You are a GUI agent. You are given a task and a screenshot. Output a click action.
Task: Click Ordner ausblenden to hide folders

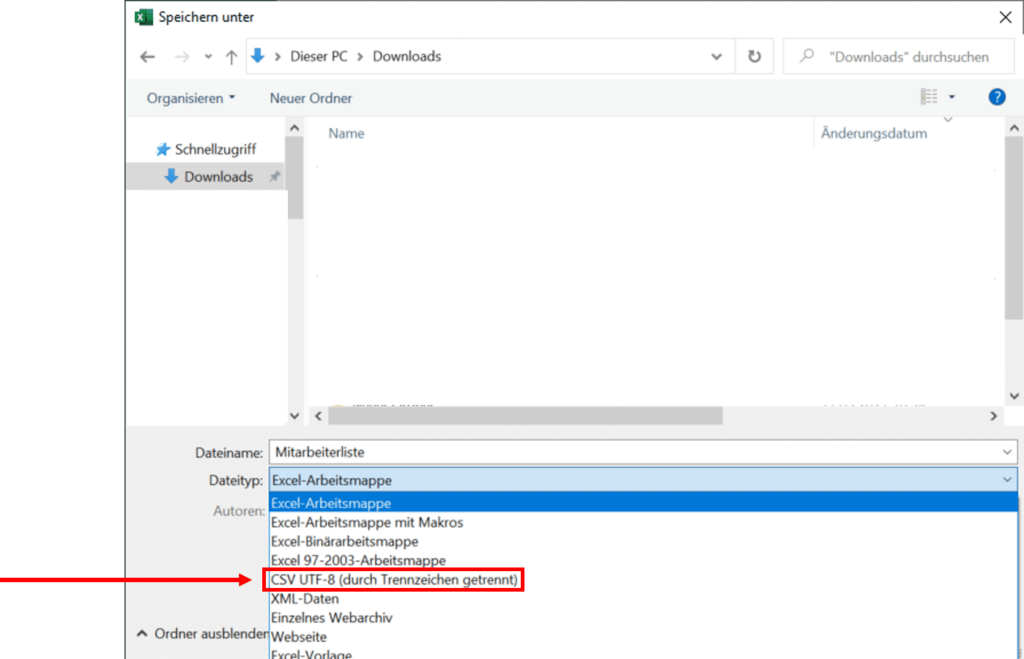(203, 634)
